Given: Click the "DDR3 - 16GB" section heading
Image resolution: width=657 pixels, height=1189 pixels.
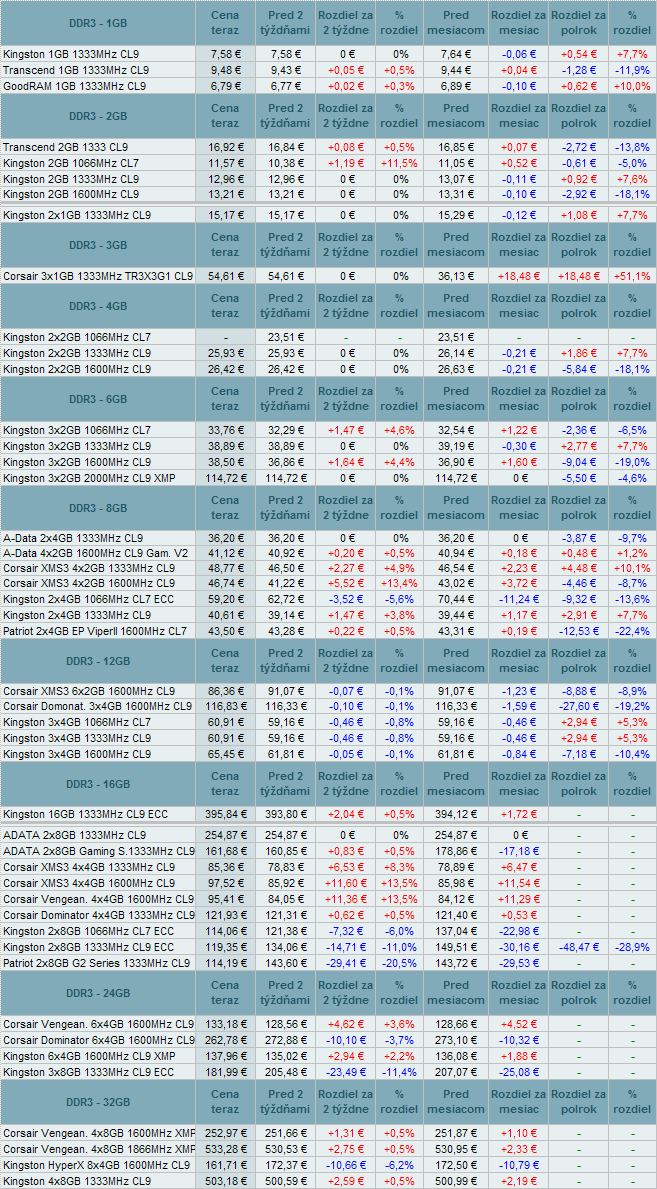Looking at the screenshot, I should (98, 784).
